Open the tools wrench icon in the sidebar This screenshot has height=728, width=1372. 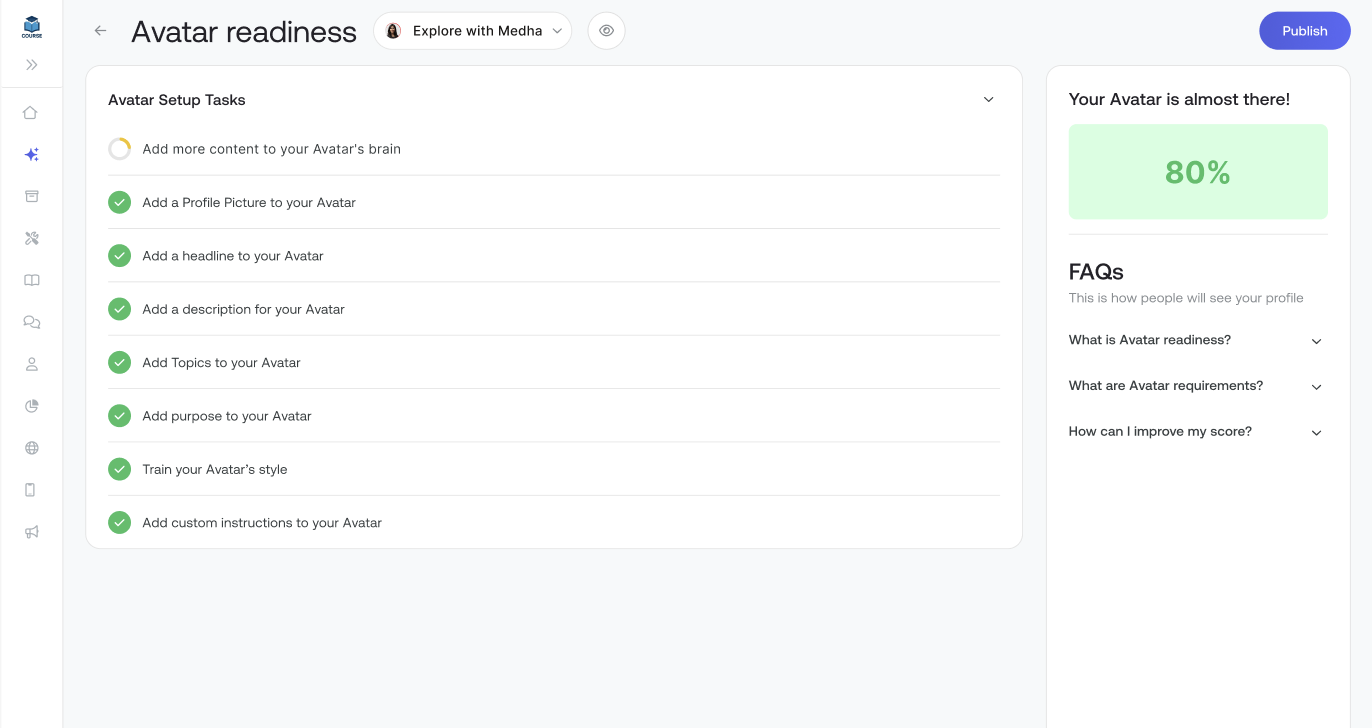point(31,238)
